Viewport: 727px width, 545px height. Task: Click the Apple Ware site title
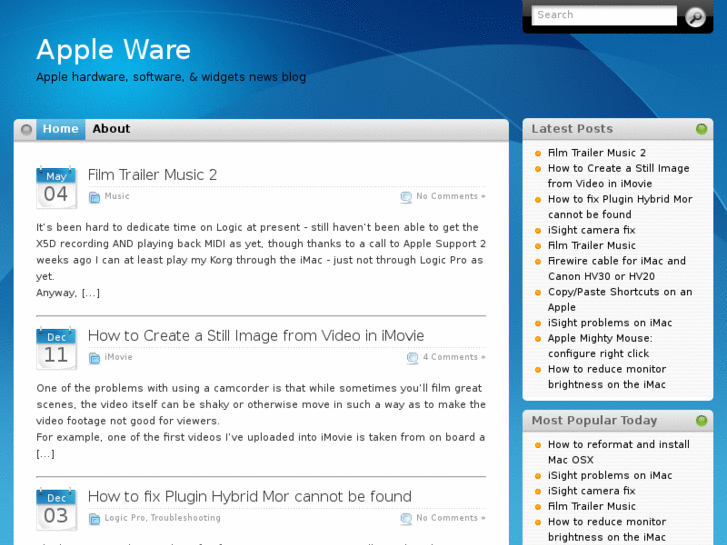tap(114, 49)
